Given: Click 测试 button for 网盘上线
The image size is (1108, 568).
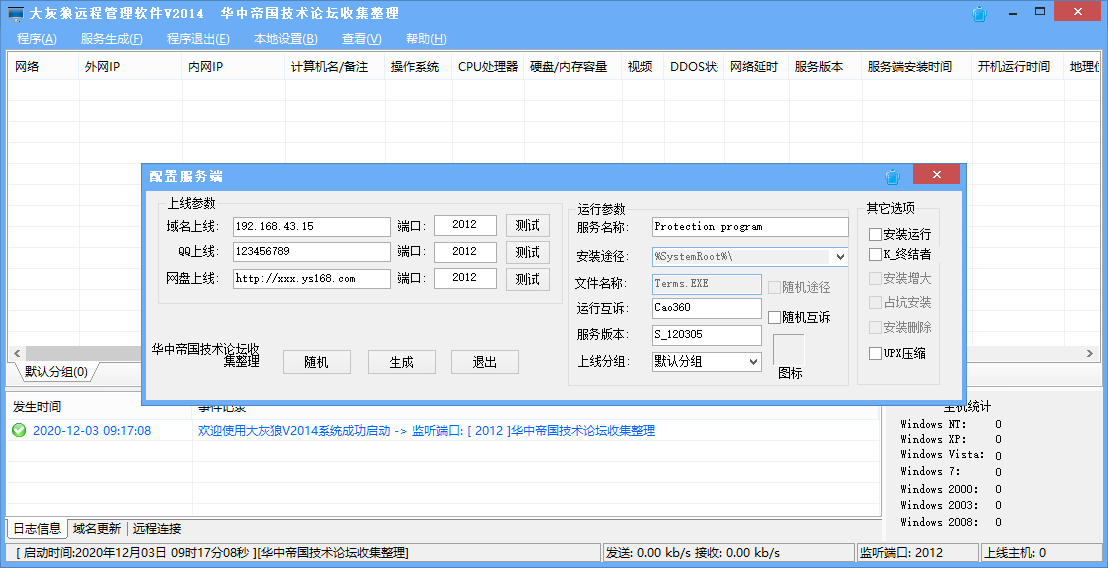Looking at the screenshot, I should 528,279.
